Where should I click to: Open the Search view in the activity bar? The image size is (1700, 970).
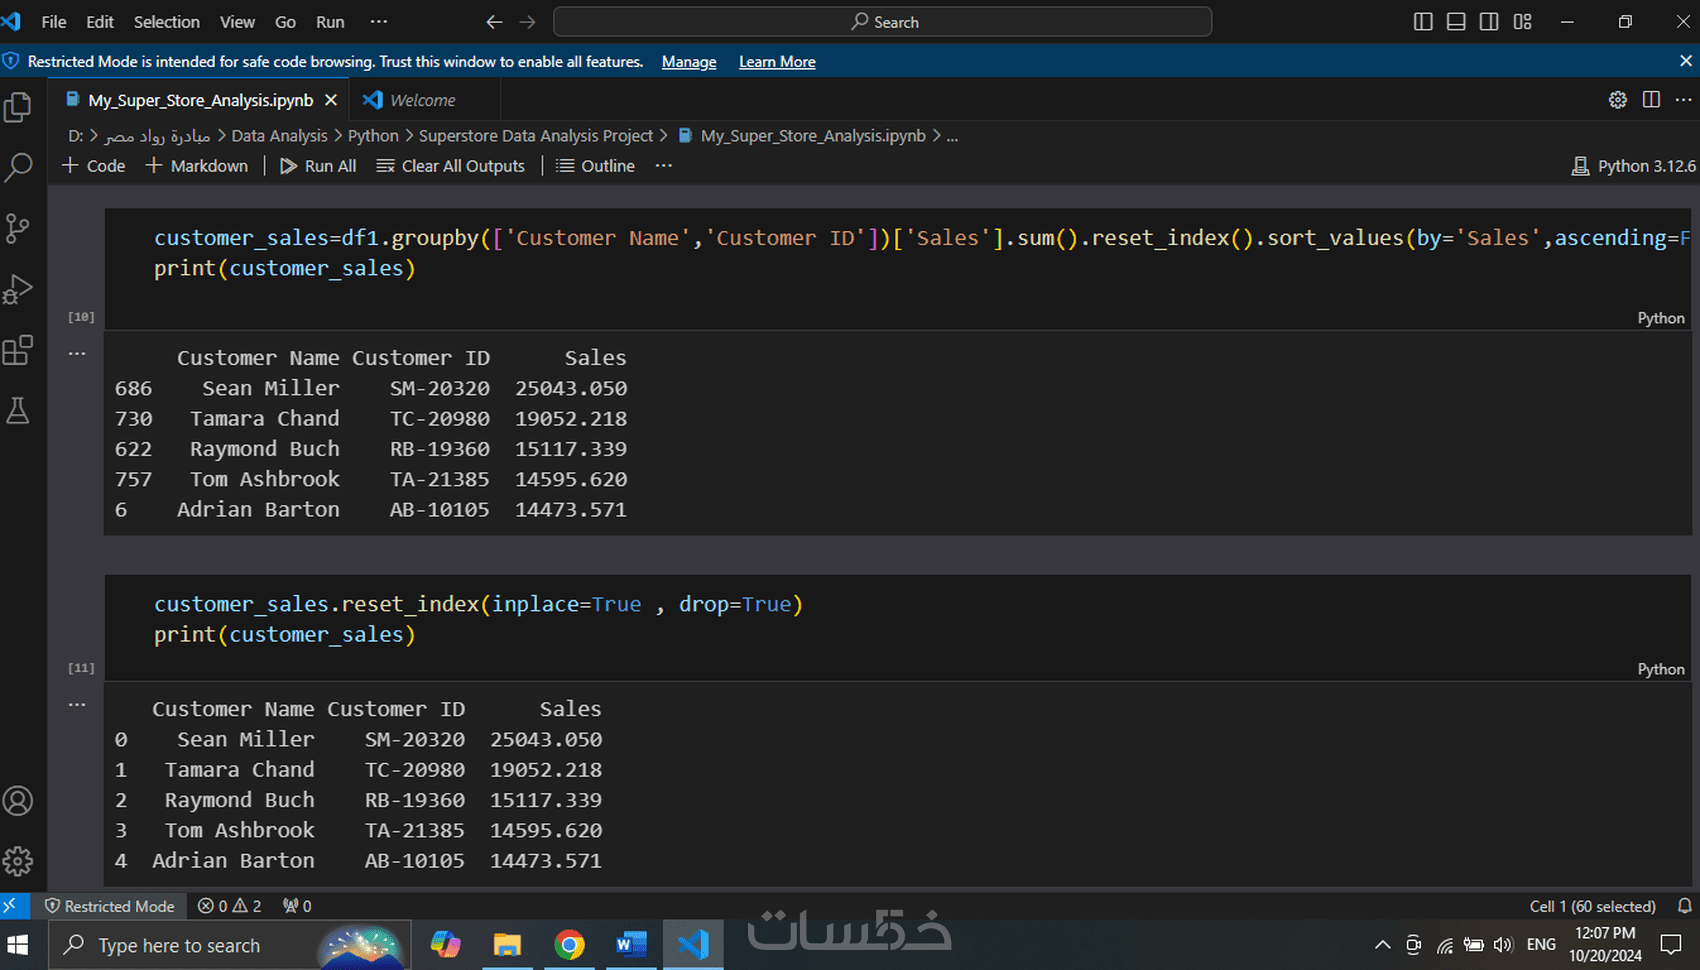pyautogui.click(x=19, y=167)
